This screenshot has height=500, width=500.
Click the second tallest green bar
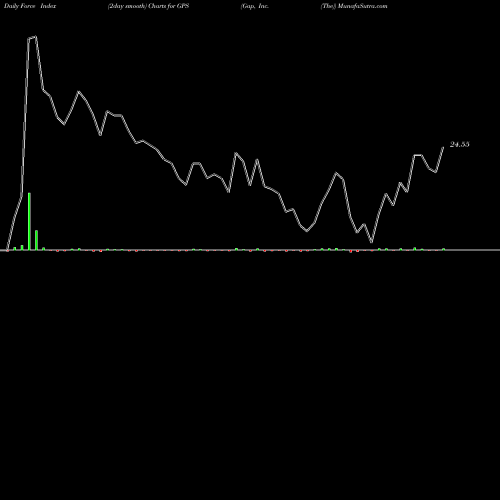coord(36,240)
